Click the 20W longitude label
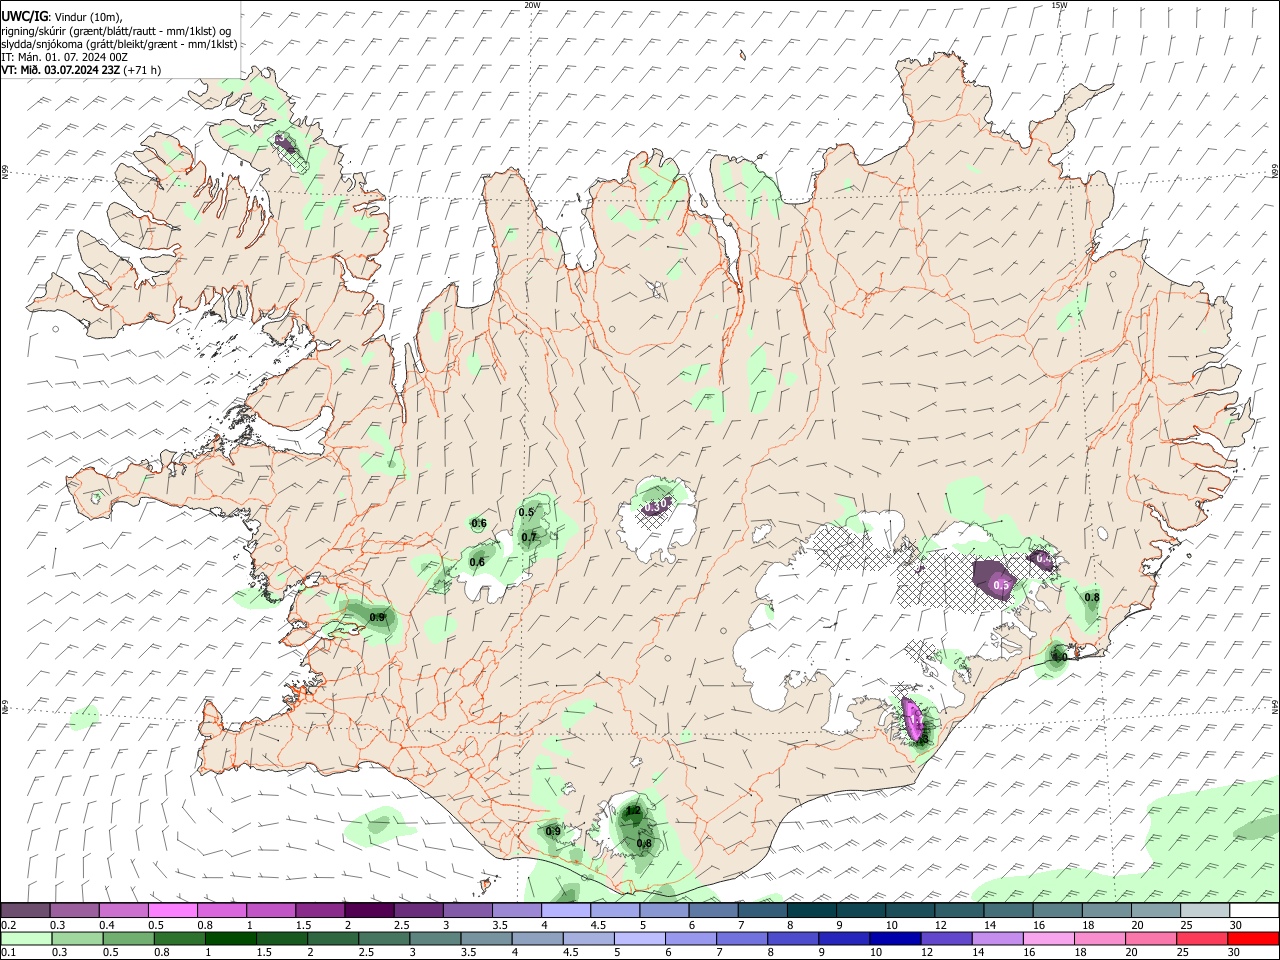The image size is (1280, 960). point(532,5)
